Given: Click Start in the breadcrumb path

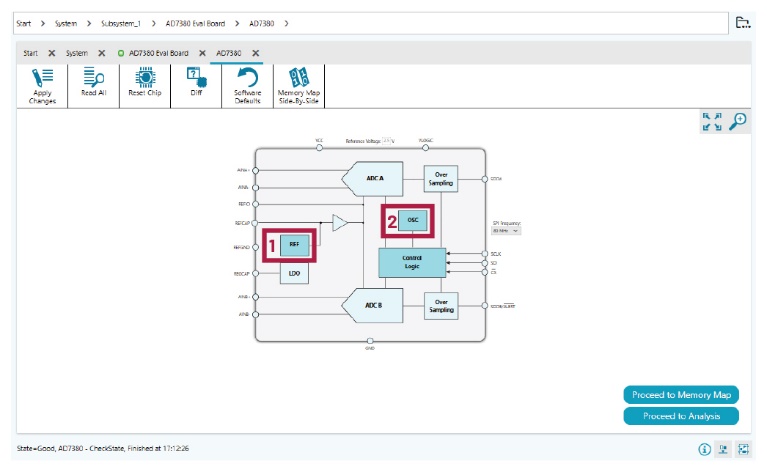Looking at the screenshot, I should (23, 23).
